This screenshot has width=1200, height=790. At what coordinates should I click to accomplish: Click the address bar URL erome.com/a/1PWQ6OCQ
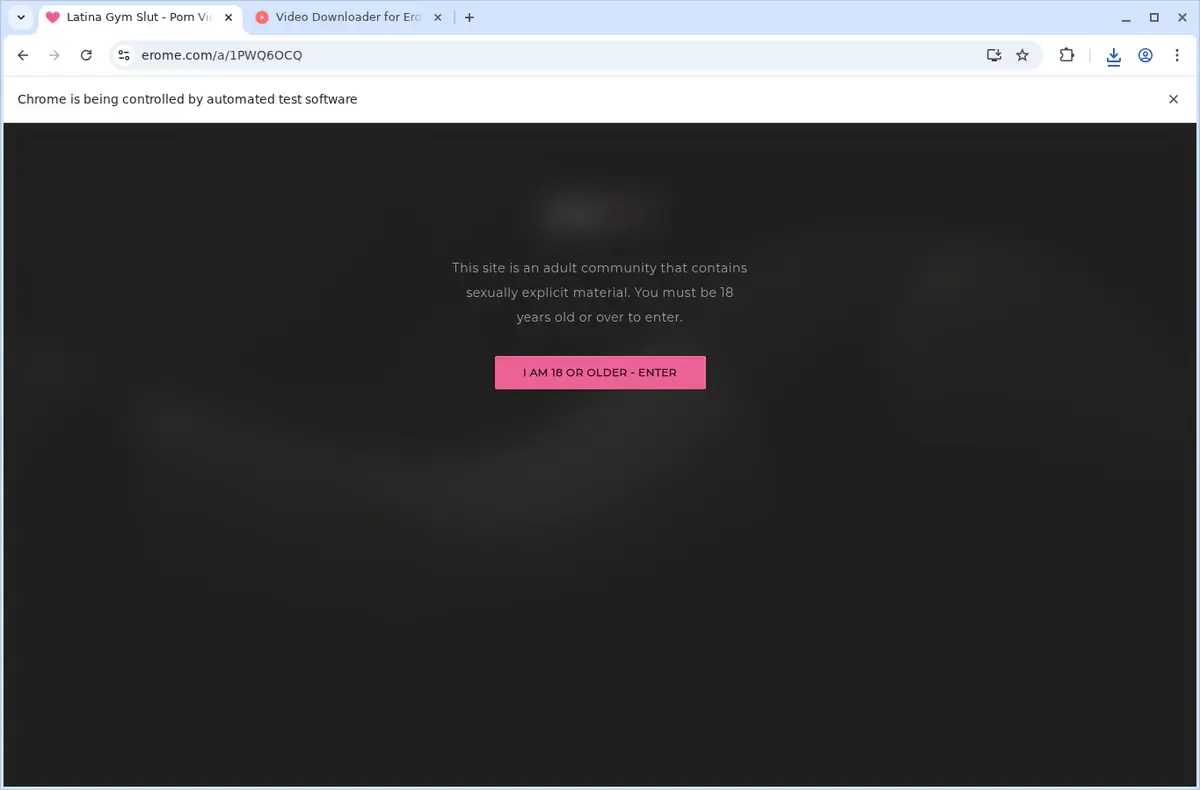(x=222, y=56)
